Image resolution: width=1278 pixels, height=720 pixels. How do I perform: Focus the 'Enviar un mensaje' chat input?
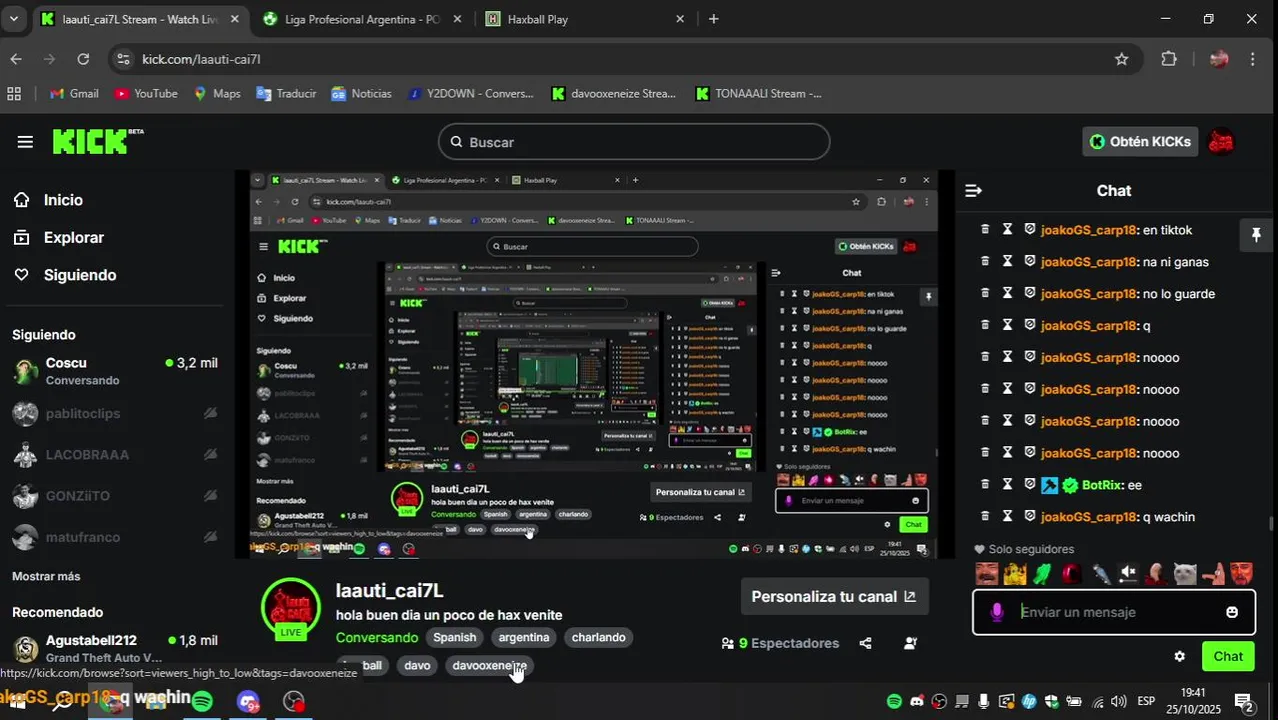pos(1113,612)
